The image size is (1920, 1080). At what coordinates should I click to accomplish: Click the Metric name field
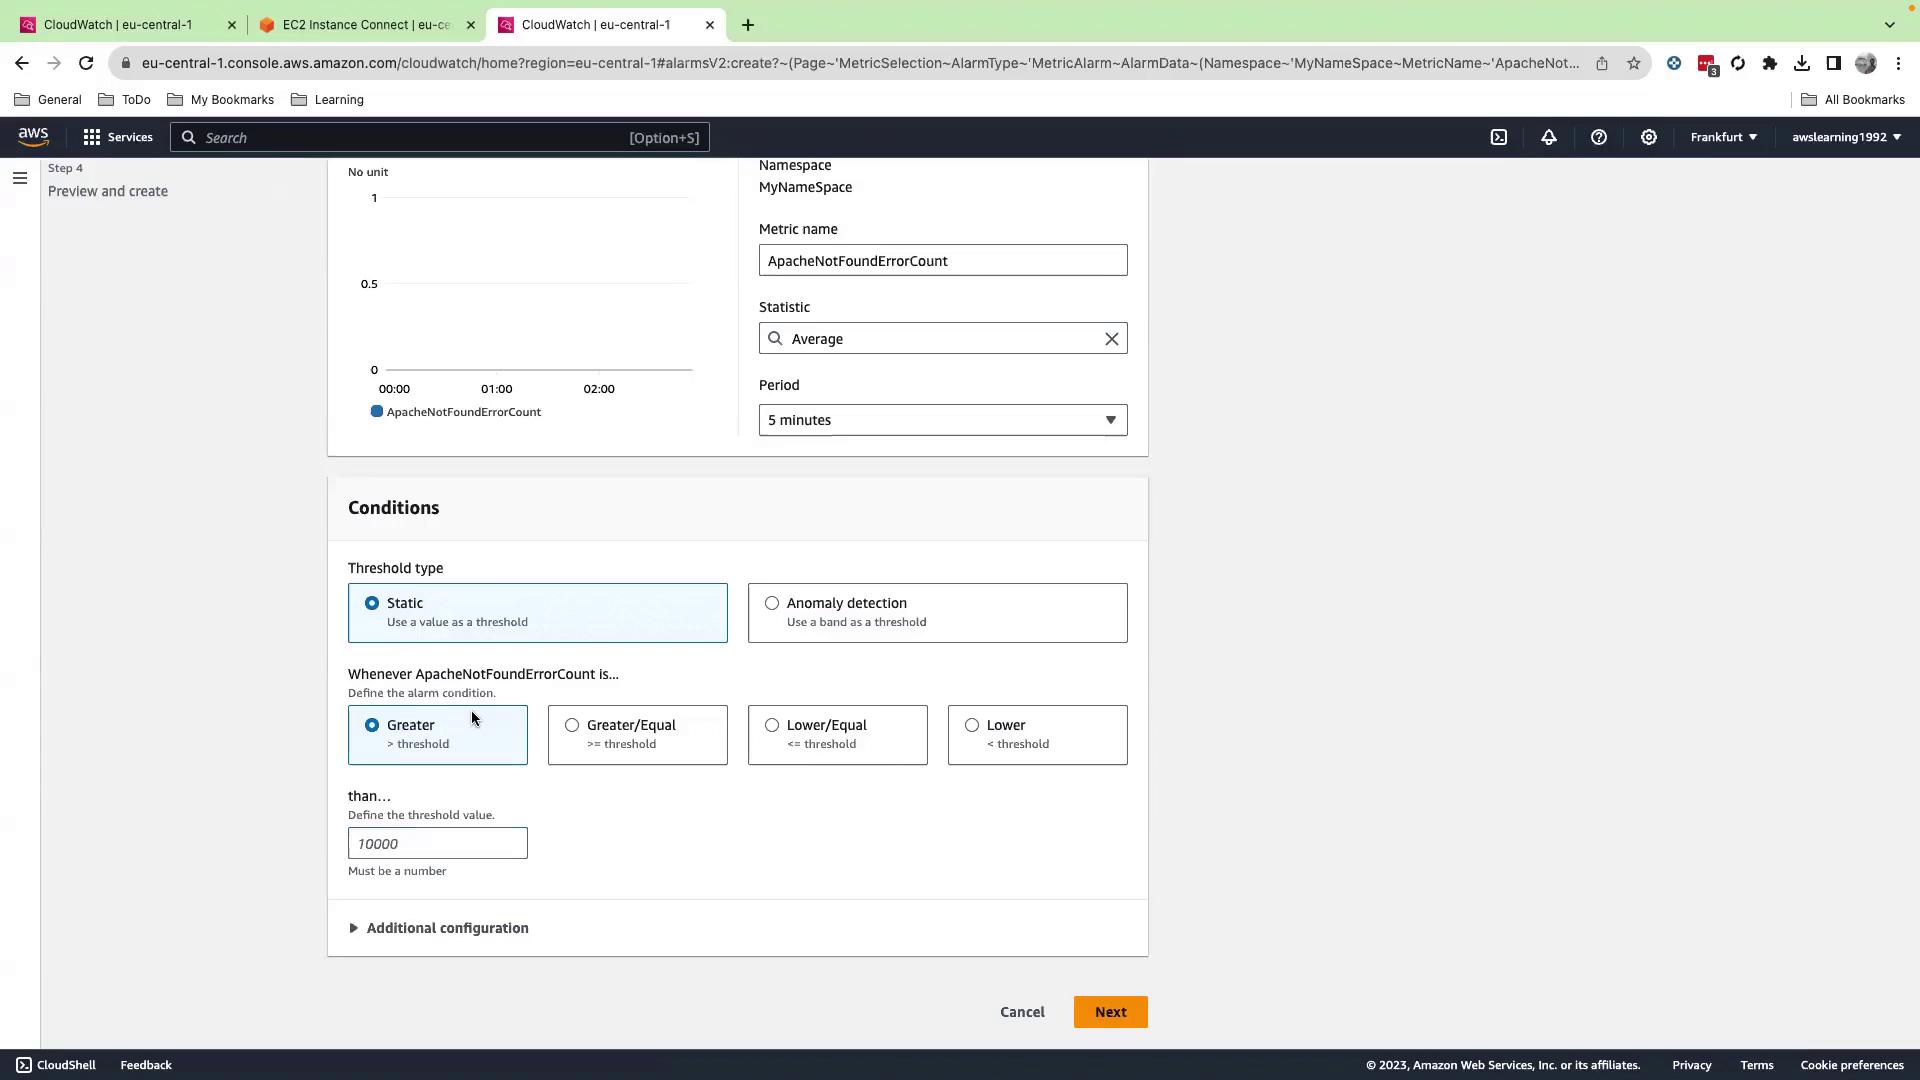coord(943,261)
